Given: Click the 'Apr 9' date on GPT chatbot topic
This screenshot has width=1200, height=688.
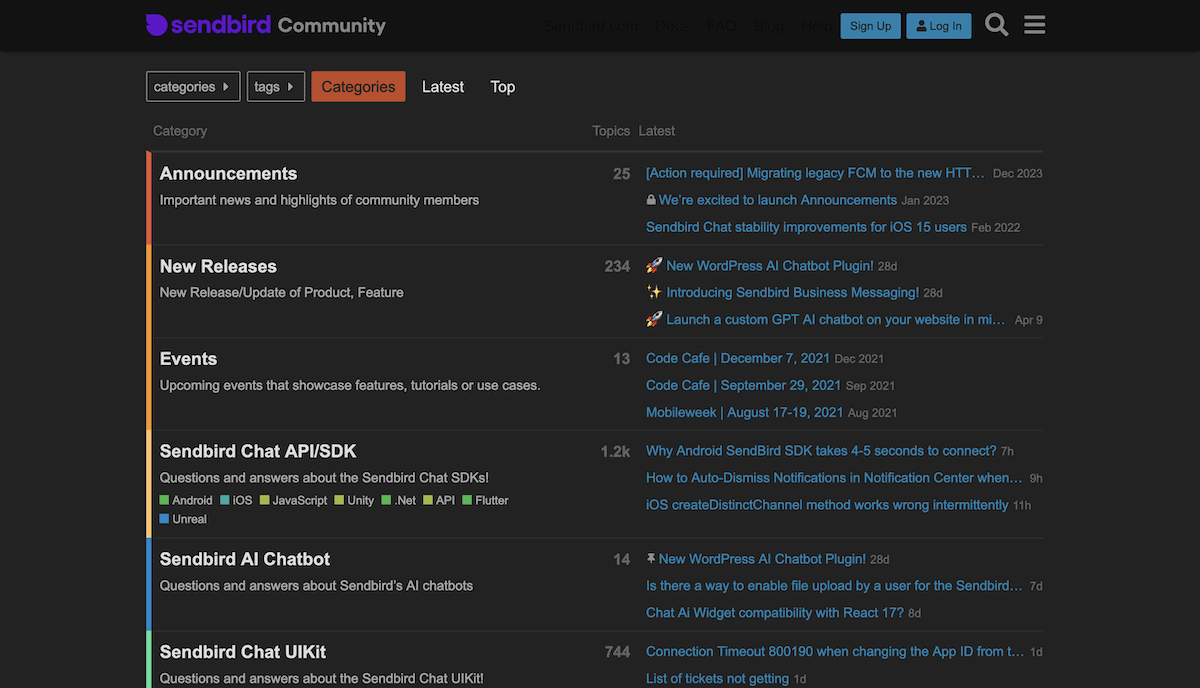Looking at the screenshot, I should (1028, 320).
